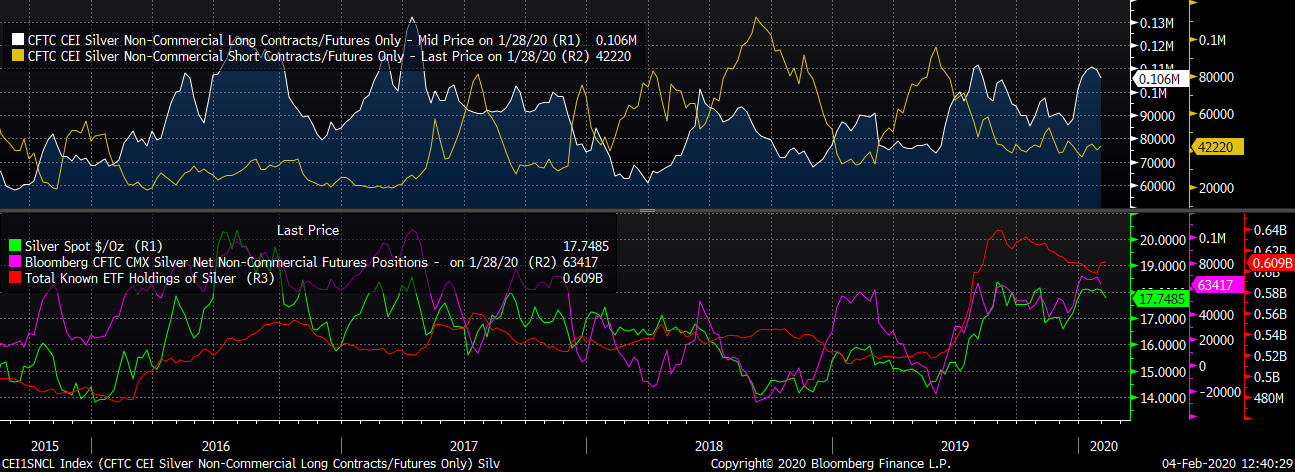Click the 19.0000 price axis label

pyautogui.click(x=1162, y=266)
